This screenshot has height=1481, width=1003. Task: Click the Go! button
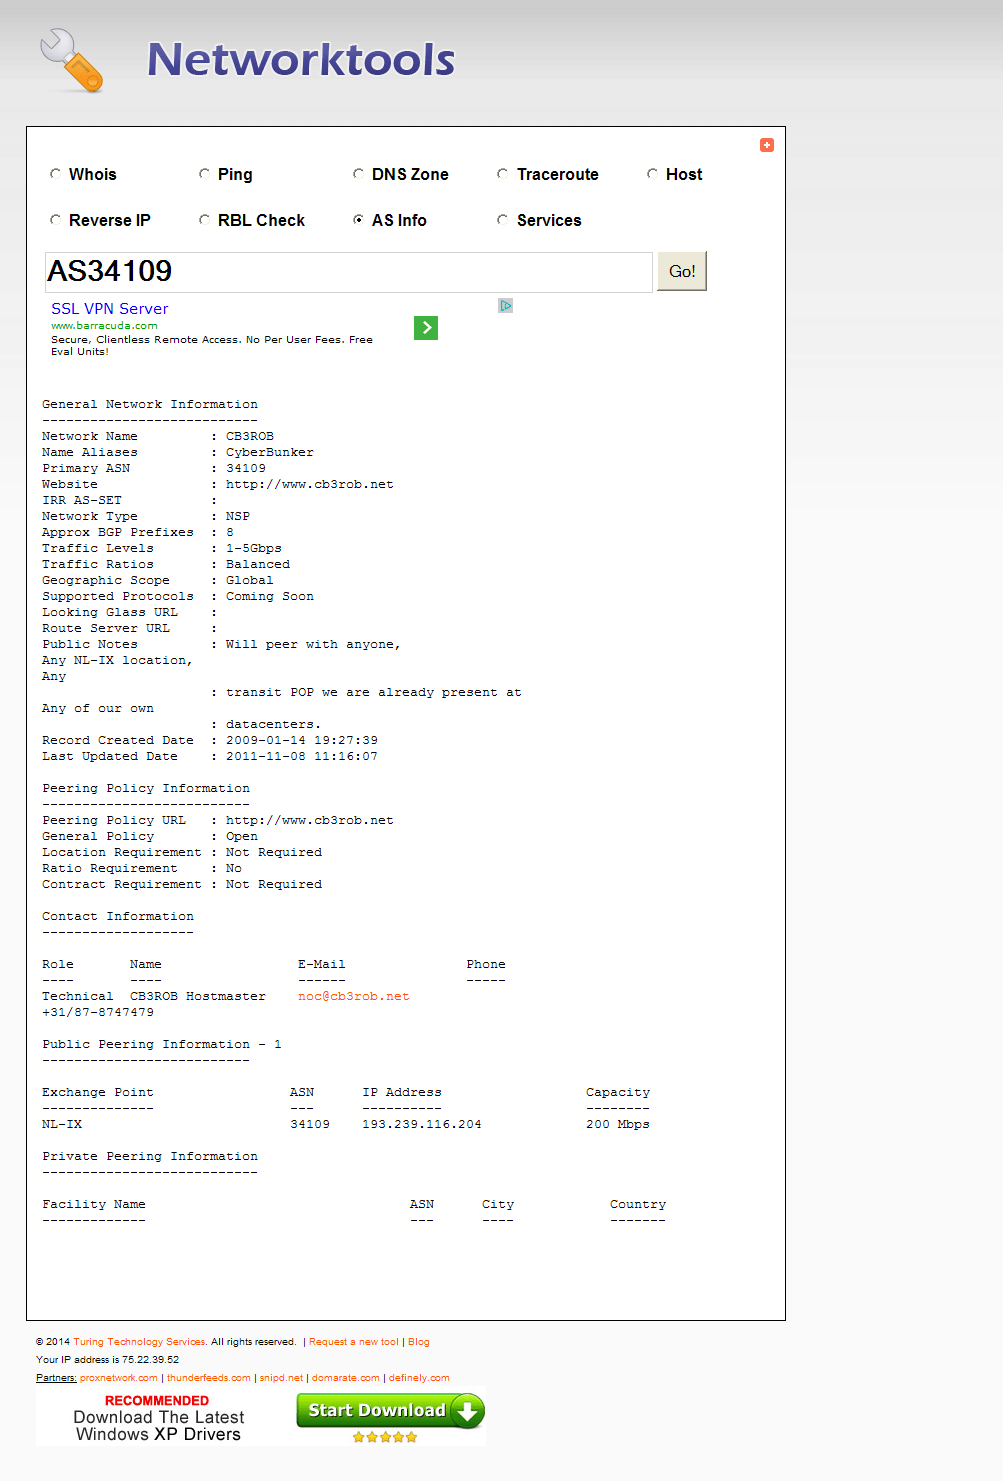point(682,271)
